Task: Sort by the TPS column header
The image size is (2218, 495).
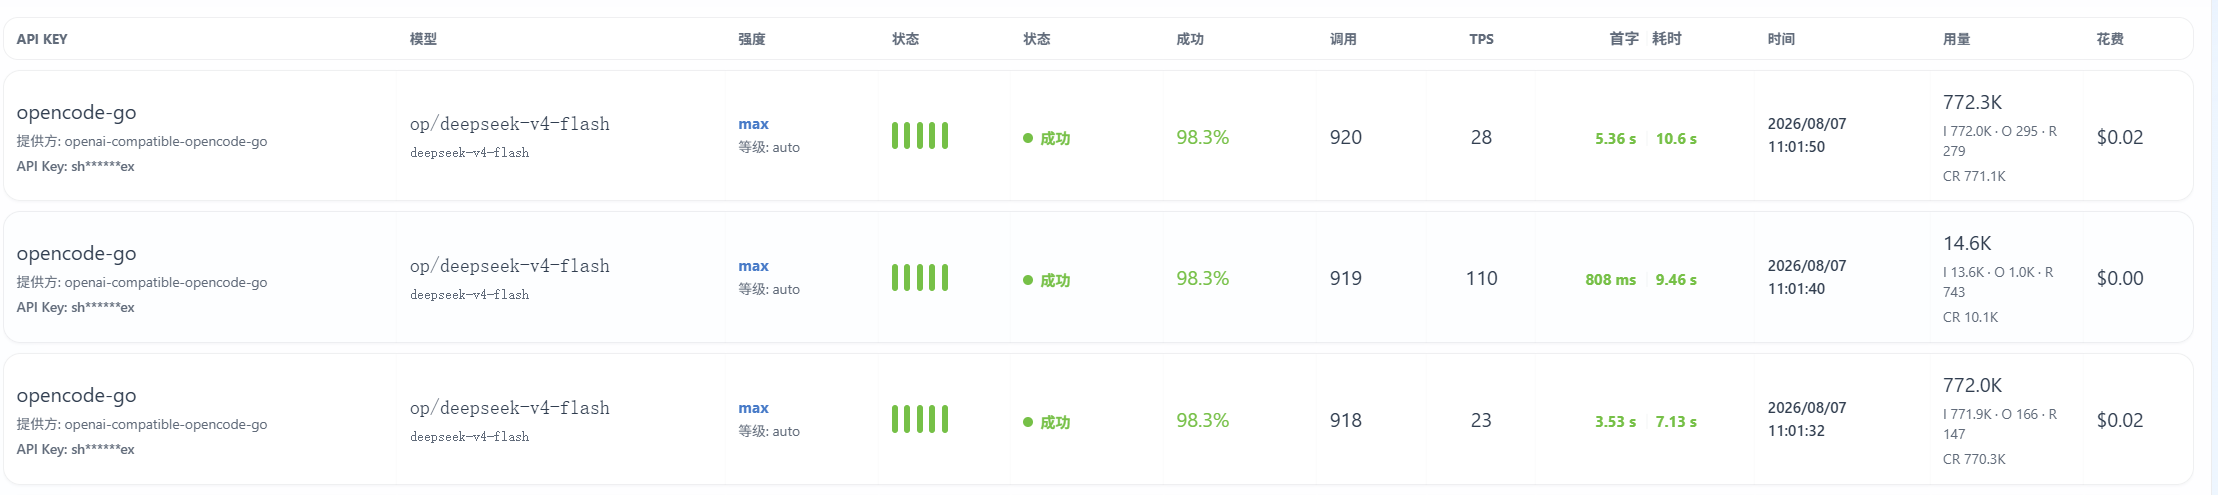Action: tap(1481, 39)
